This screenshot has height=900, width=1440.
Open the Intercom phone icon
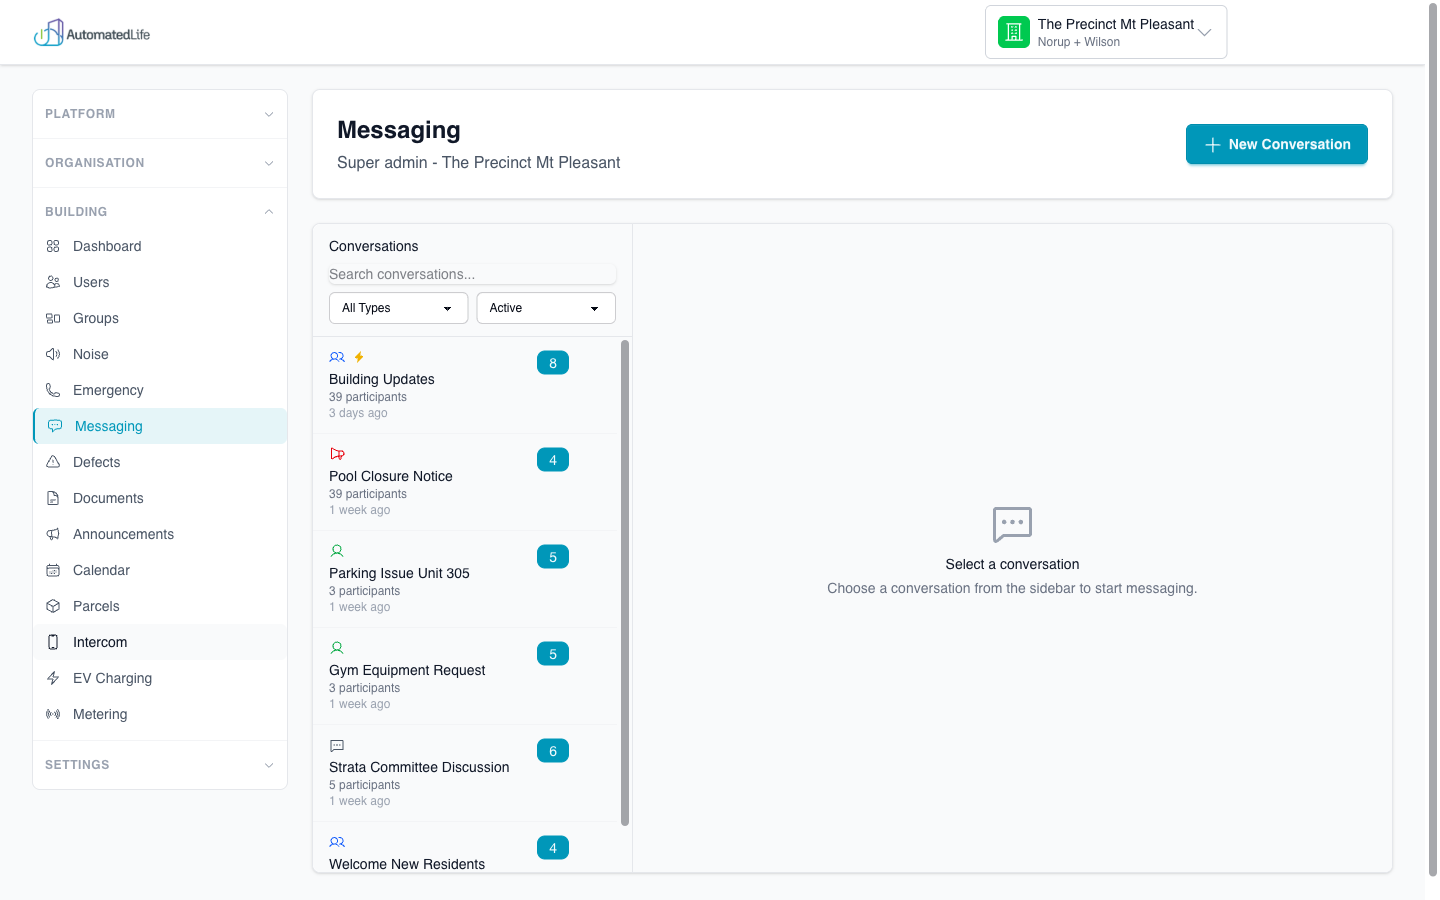point(54,642)
